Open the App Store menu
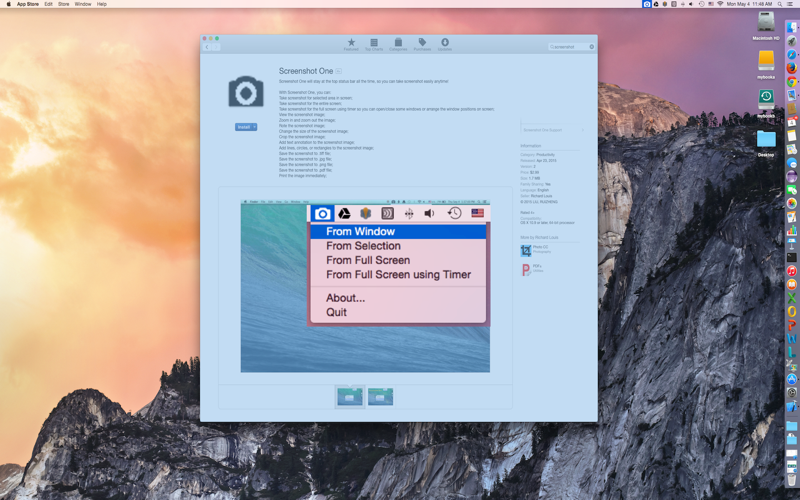This screenshot has height=500, width=800. 28,4
